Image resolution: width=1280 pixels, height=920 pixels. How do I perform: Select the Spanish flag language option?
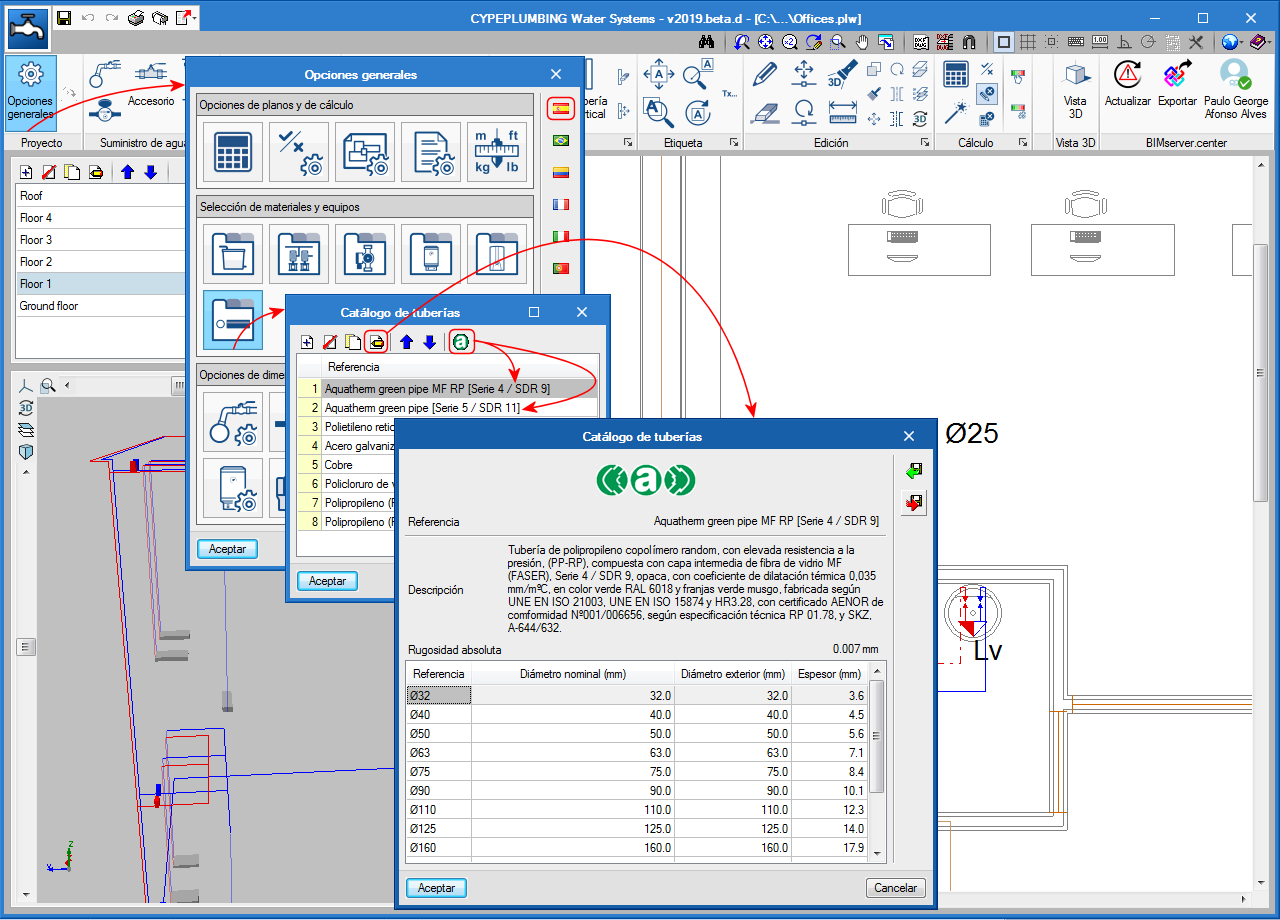[x=561, y=108]
